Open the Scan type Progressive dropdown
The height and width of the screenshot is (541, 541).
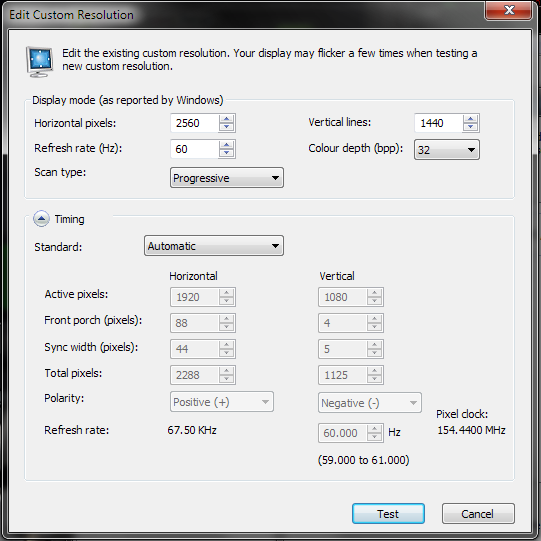coord(227,178)
